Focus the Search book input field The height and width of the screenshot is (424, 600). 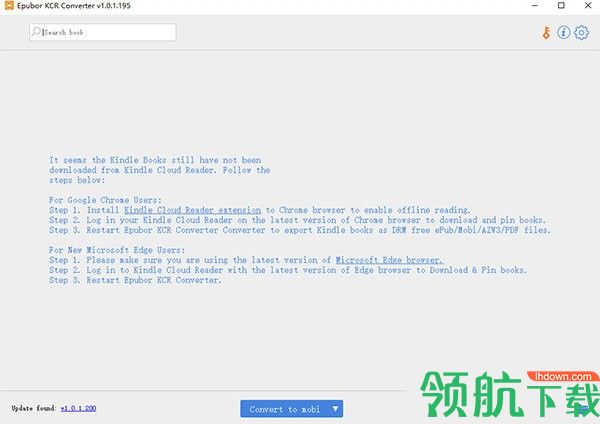103,32
